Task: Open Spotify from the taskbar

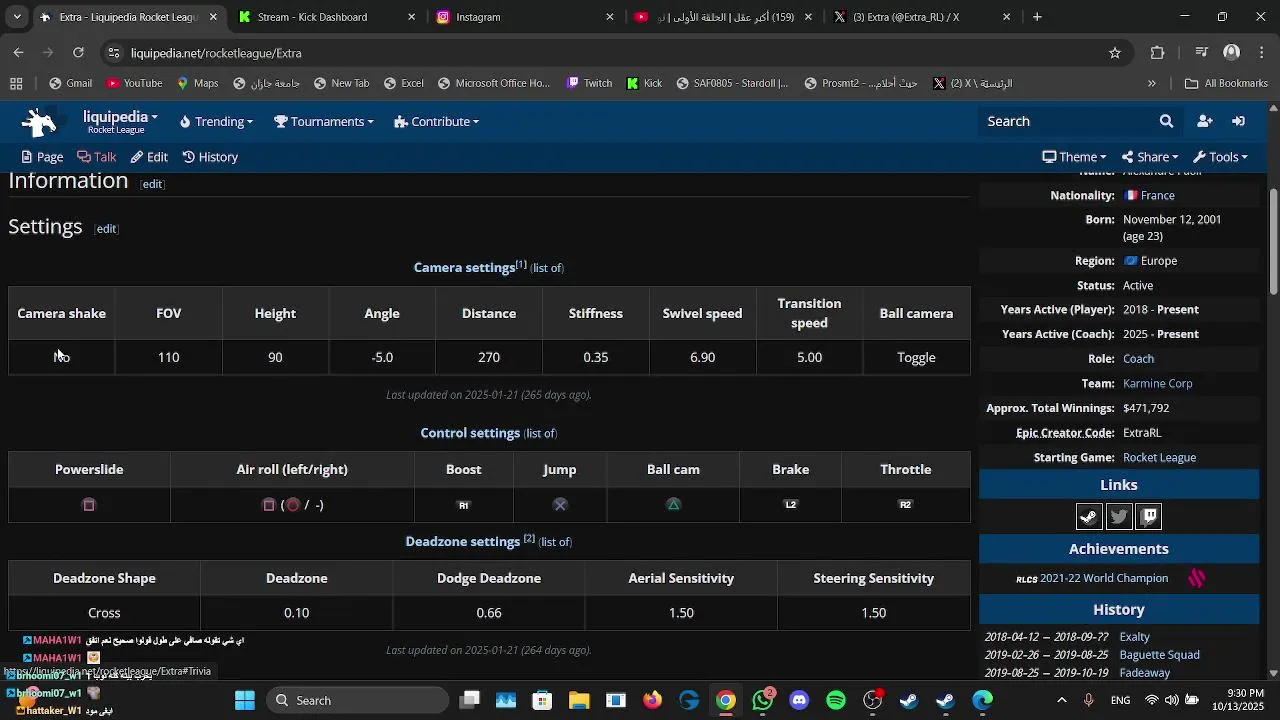Action: point(836,700)
